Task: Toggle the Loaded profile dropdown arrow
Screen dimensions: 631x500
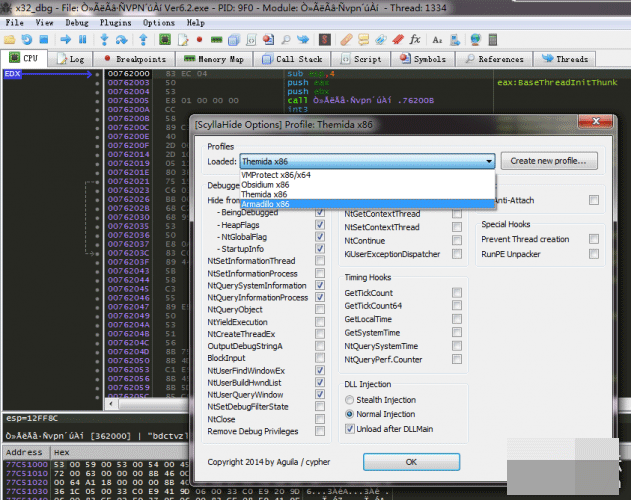Action: [489, 161]
